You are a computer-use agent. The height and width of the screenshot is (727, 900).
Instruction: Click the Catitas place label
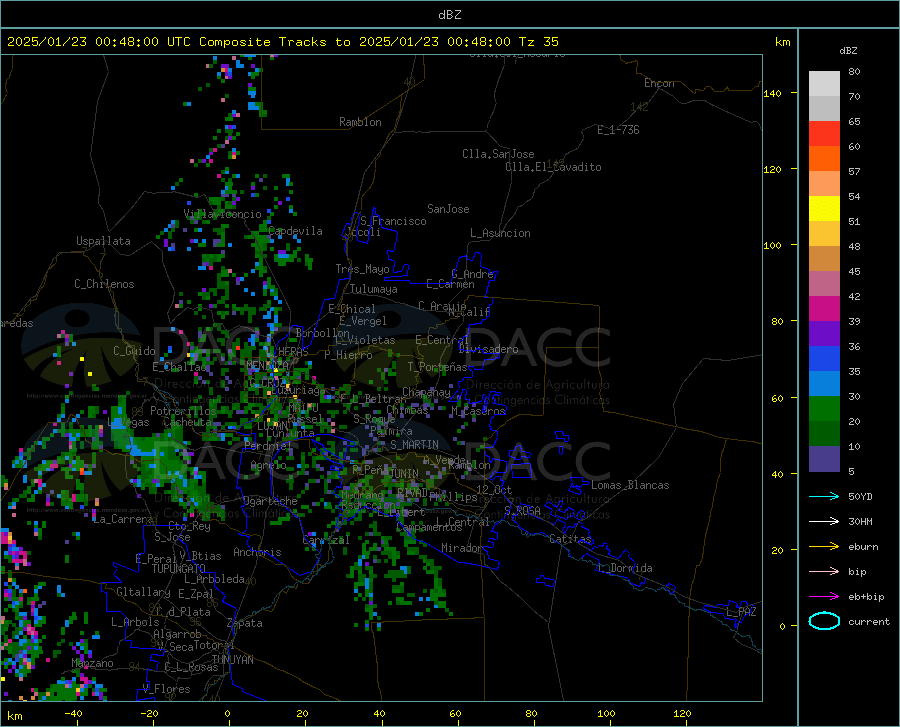(570, 539)
